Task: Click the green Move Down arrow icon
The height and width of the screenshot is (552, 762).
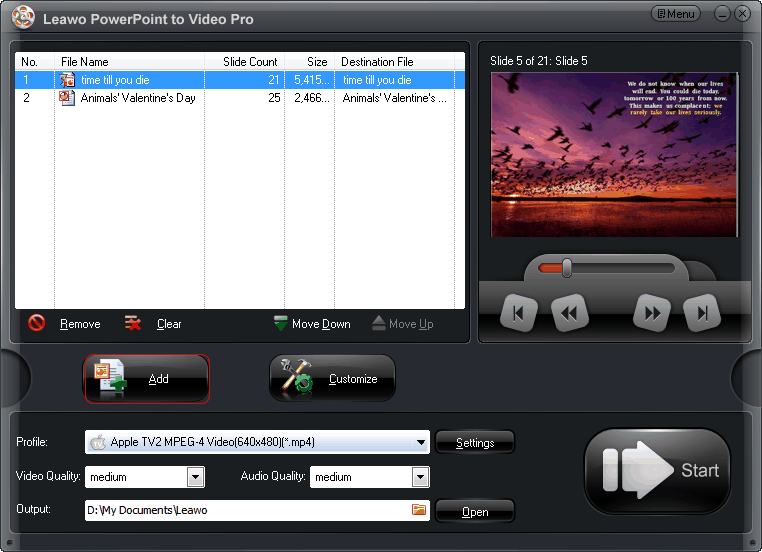Action: pos(280,323)
